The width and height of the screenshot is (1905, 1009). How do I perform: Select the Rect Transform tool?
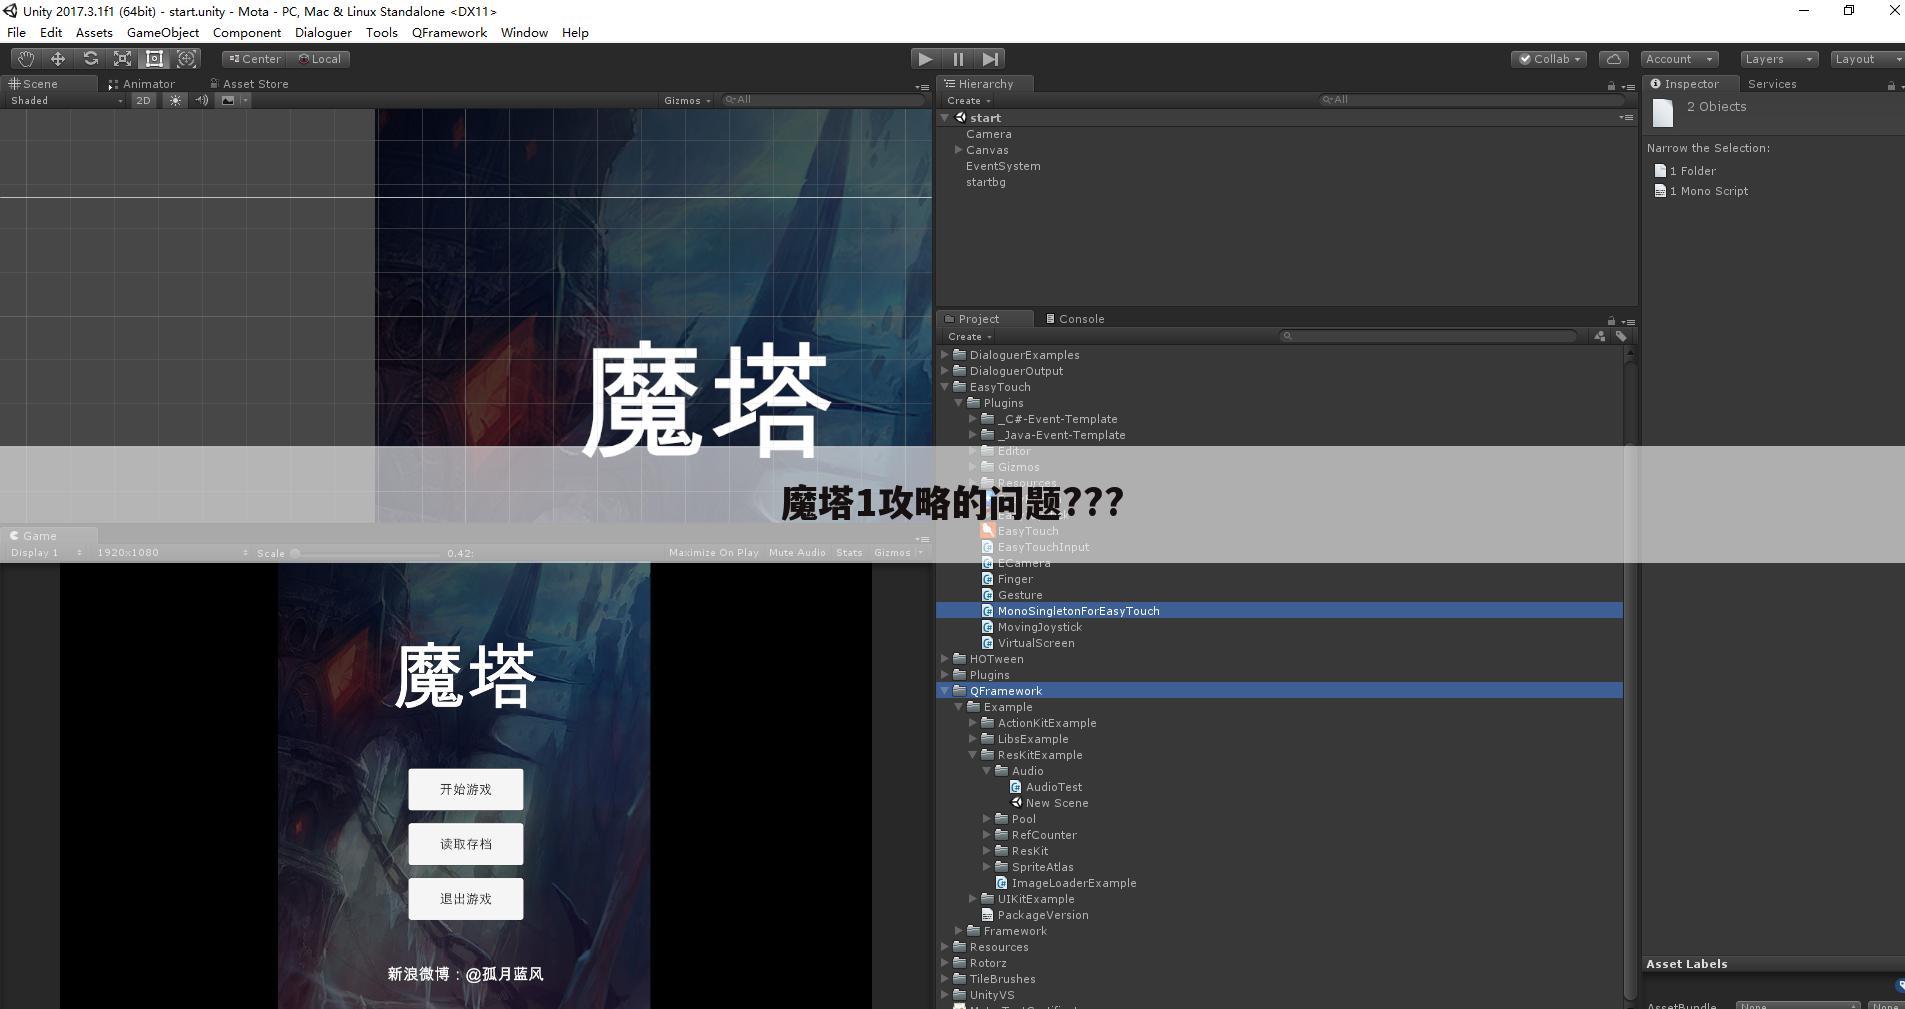coord(154,59)
